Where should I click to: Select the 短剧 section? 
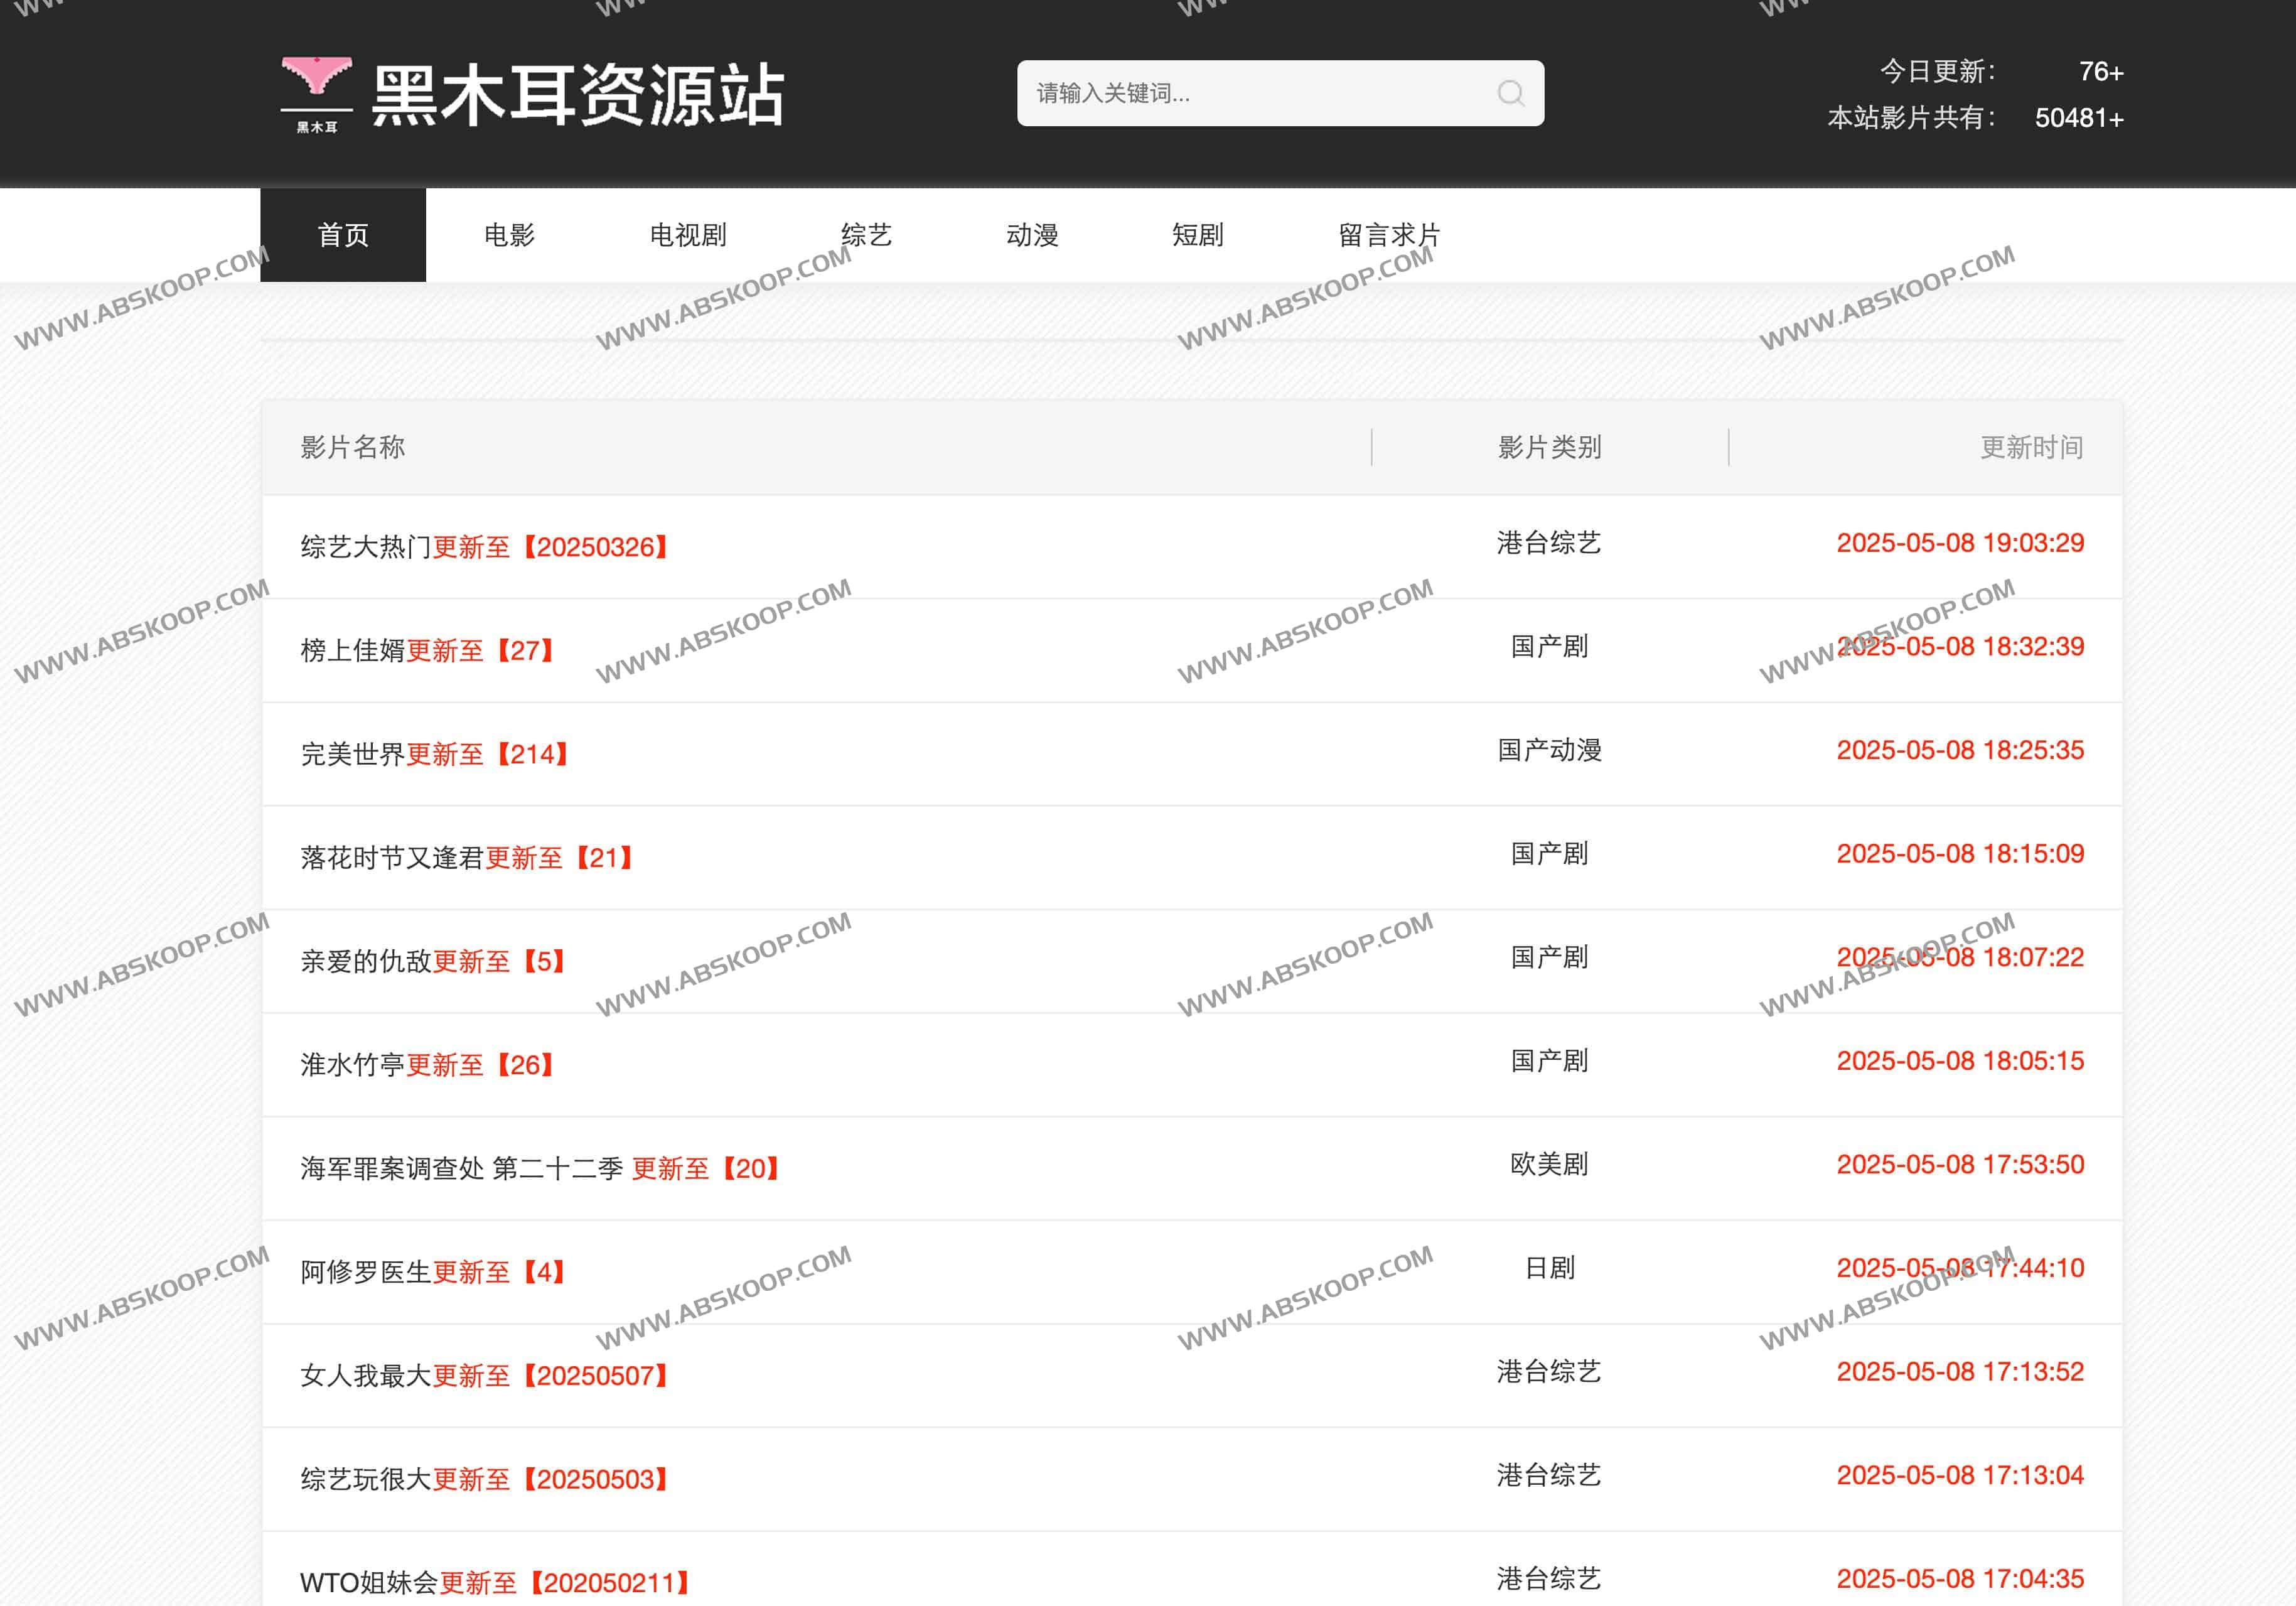click(1198, 234)
